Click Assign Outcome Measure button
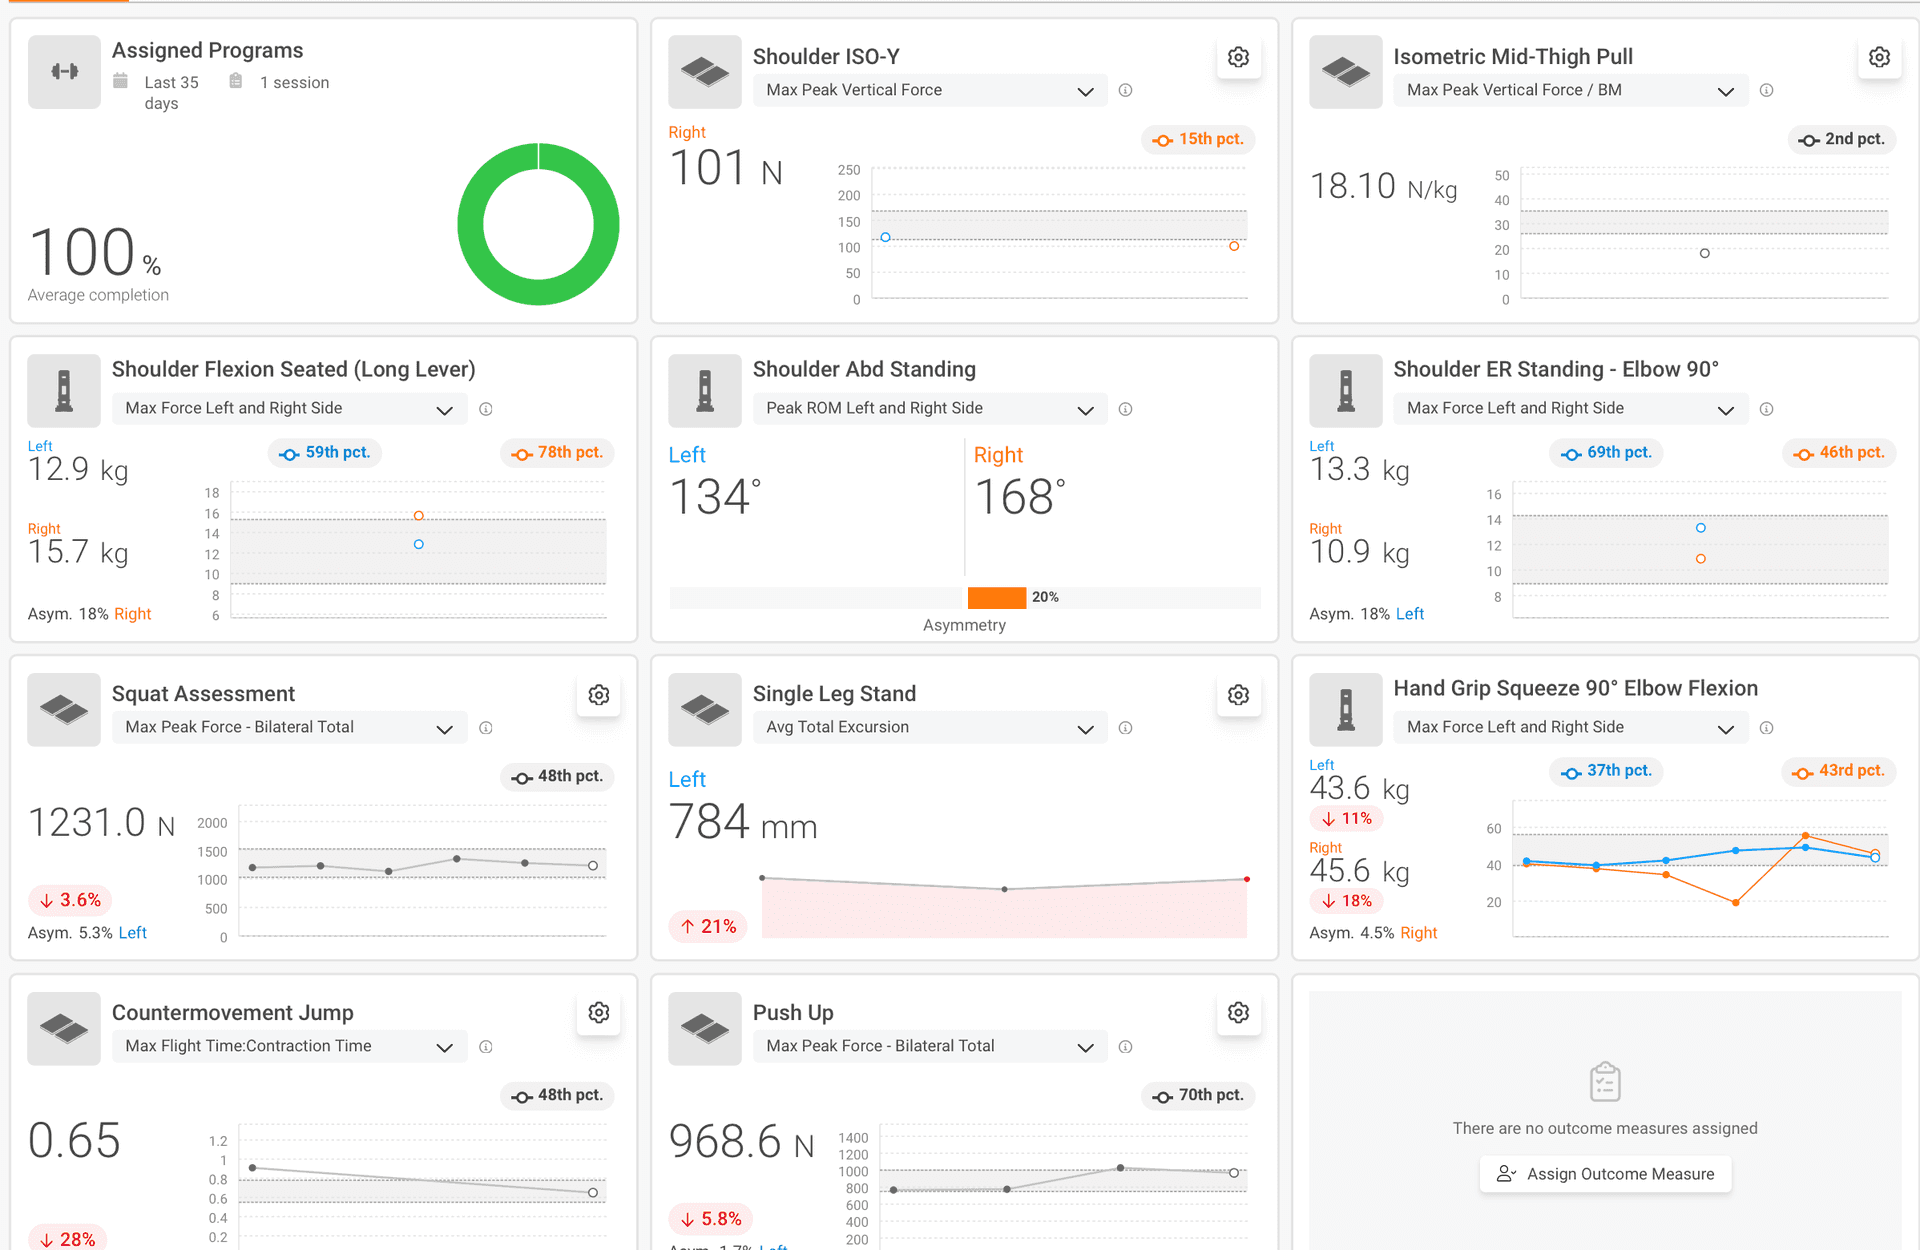 click(1605, 1174)
